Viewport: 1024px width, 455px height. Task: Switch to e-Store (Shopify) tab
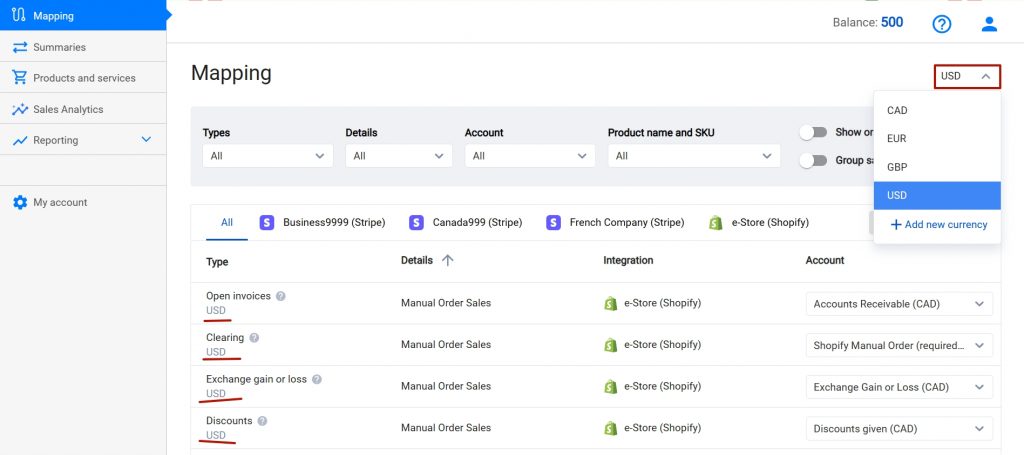(x=759, y=223)
